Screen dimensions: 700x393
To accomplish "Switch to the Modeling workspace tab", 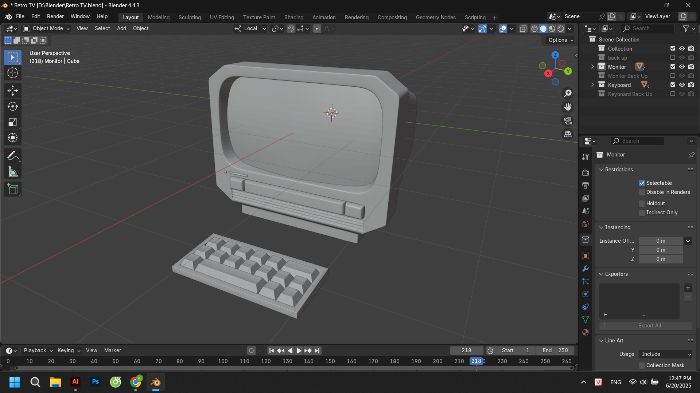I will [158, 17].
